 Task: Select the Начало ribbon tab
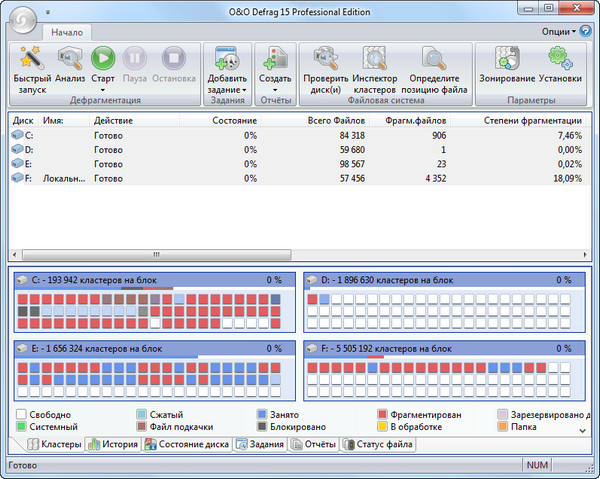pos(68,32)
